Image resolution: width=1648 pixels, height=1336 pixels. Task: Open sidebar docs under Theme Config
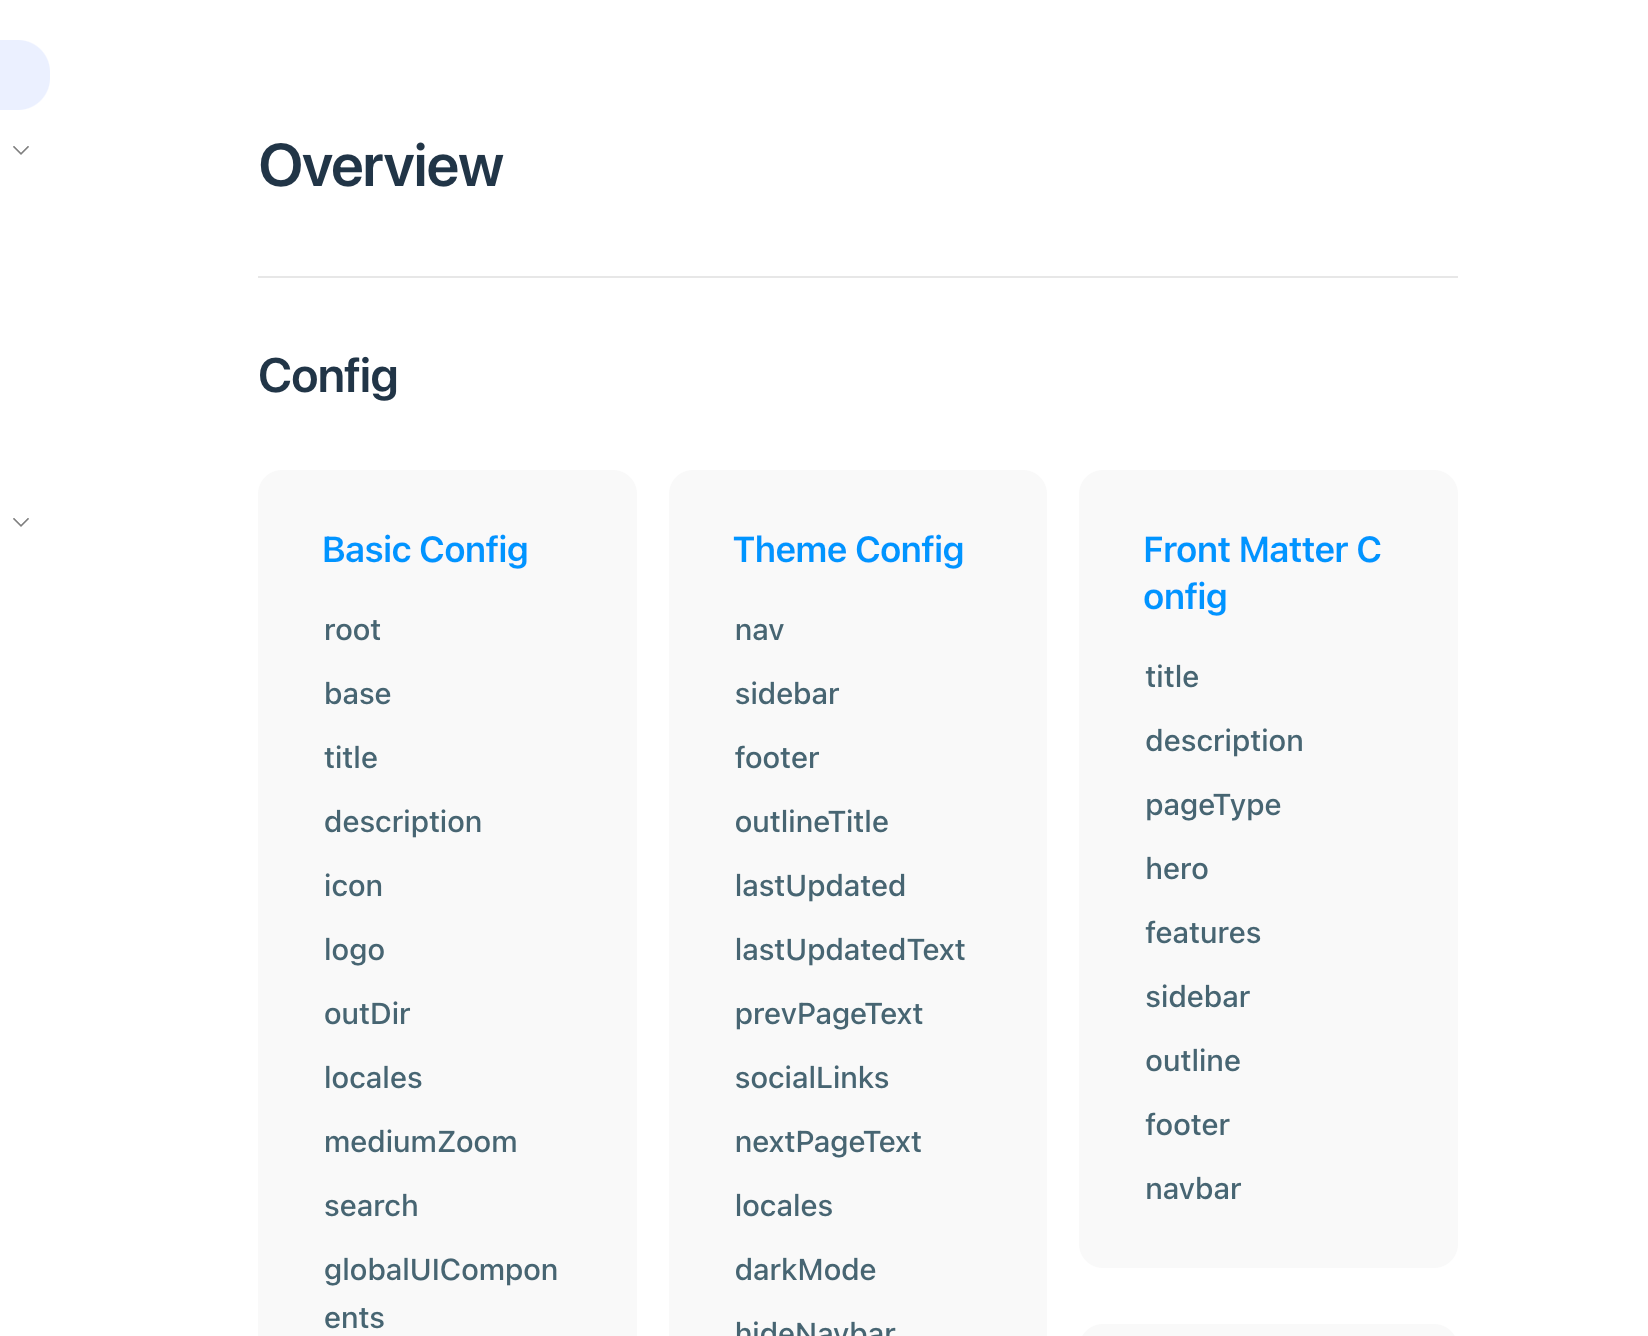pos(787,693)
